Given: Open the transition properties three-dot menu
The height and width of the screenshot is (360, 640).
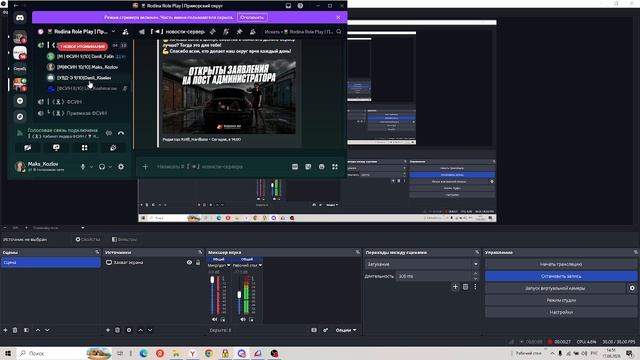Looking at the screenshot, I should point(475,287).
